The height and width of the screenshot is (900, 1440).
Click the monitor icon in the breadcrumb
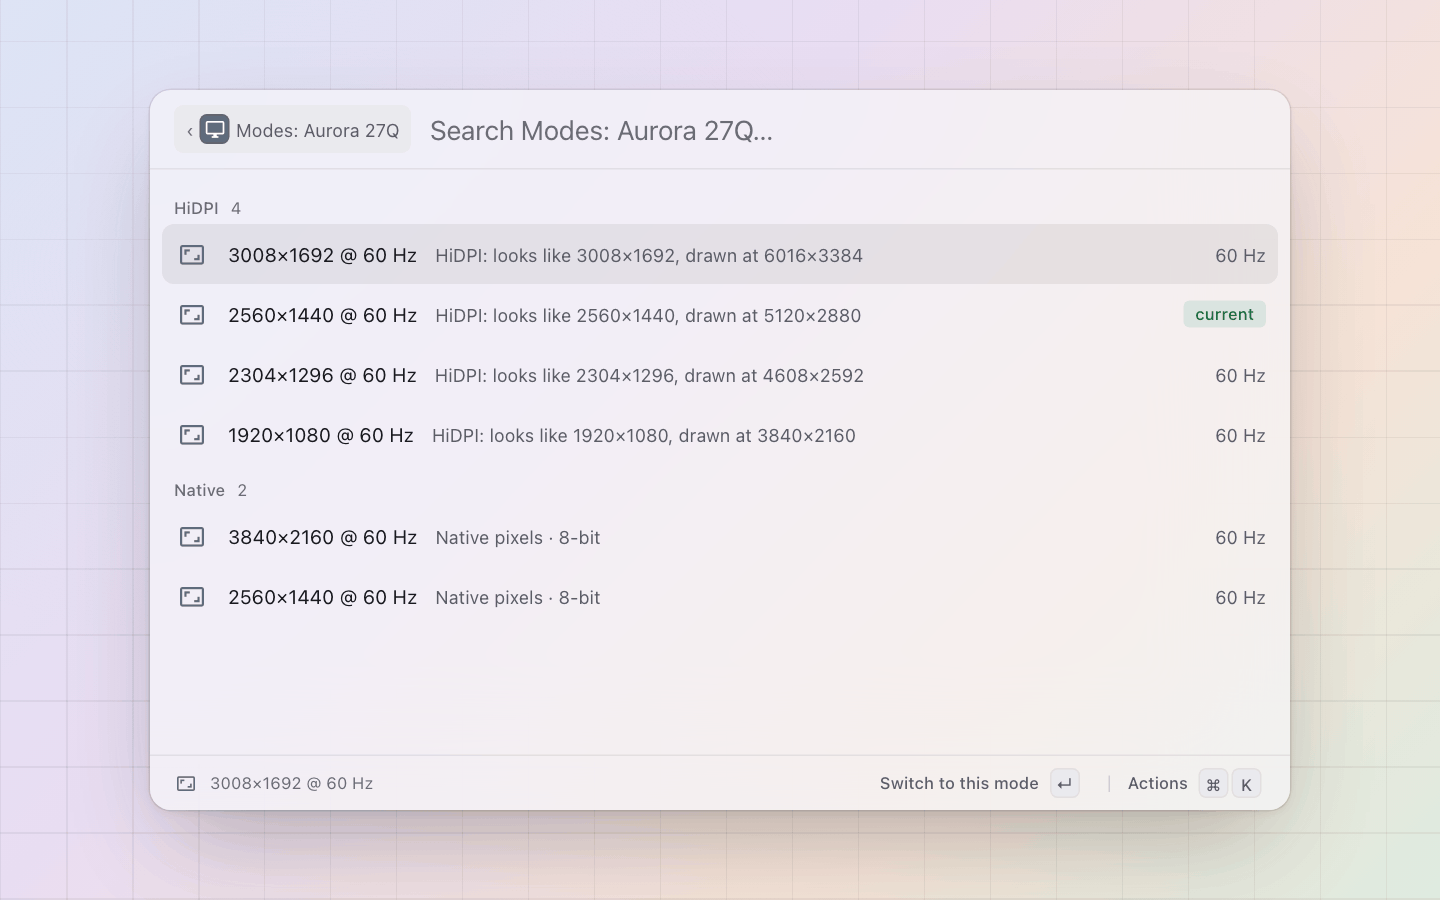click(214, 130)
